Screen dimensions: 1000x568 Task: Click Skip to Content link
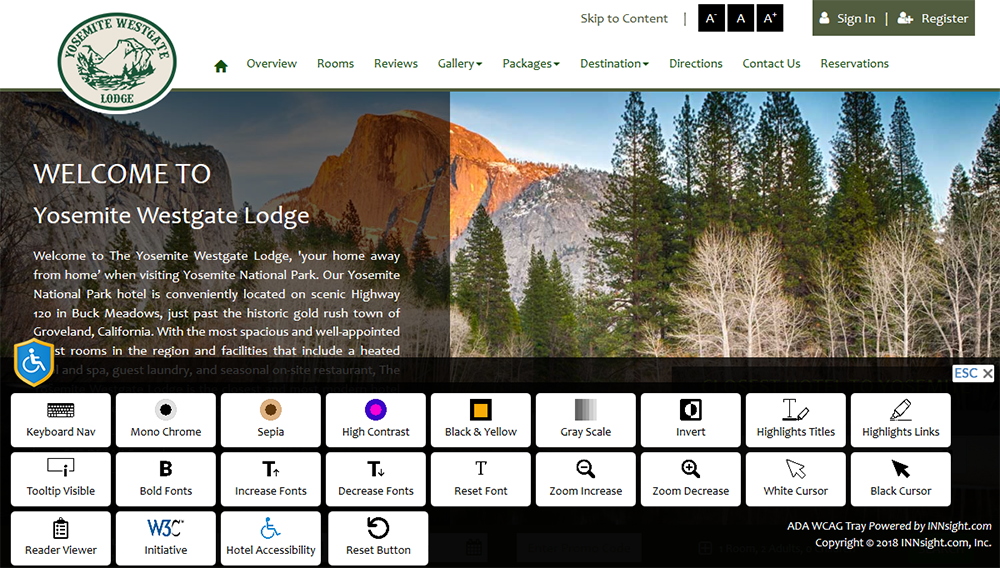coord(624,18)
